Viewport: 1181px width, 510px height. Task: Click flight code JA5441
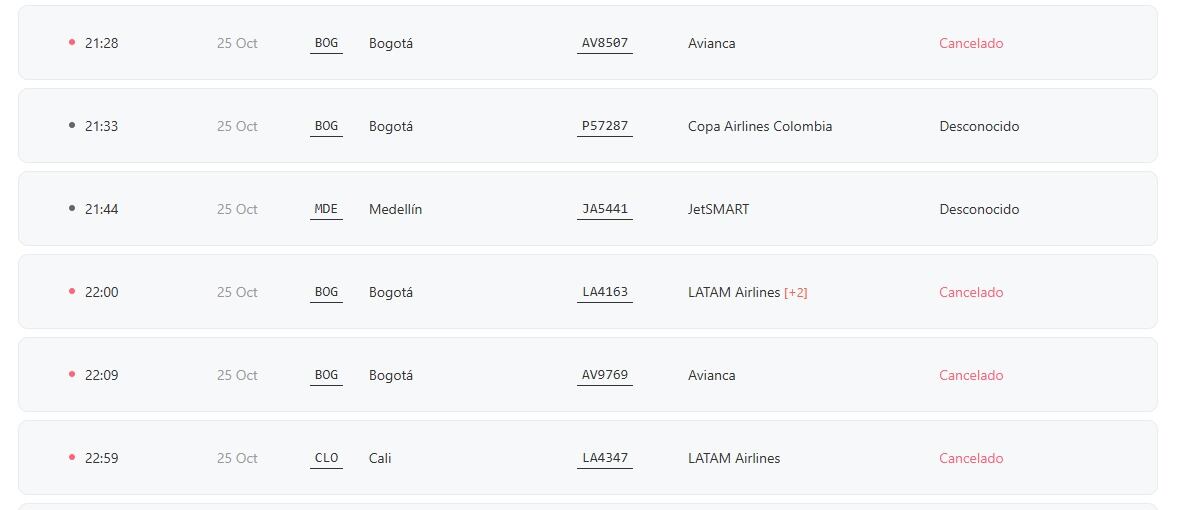[605, 209]
